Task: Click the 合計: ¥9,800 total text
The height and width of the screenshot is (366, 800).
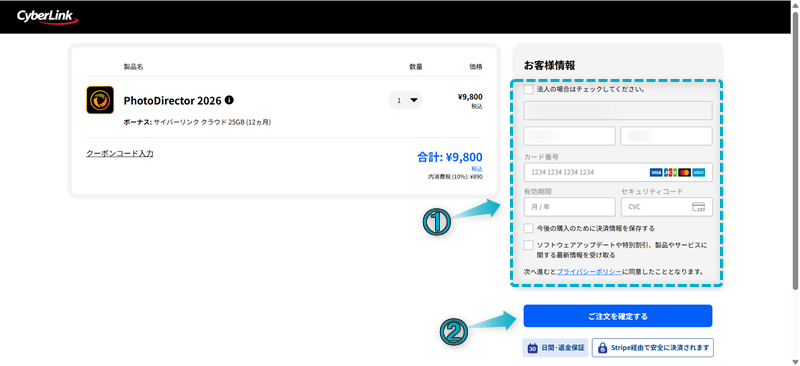Action: coord(450,157)
